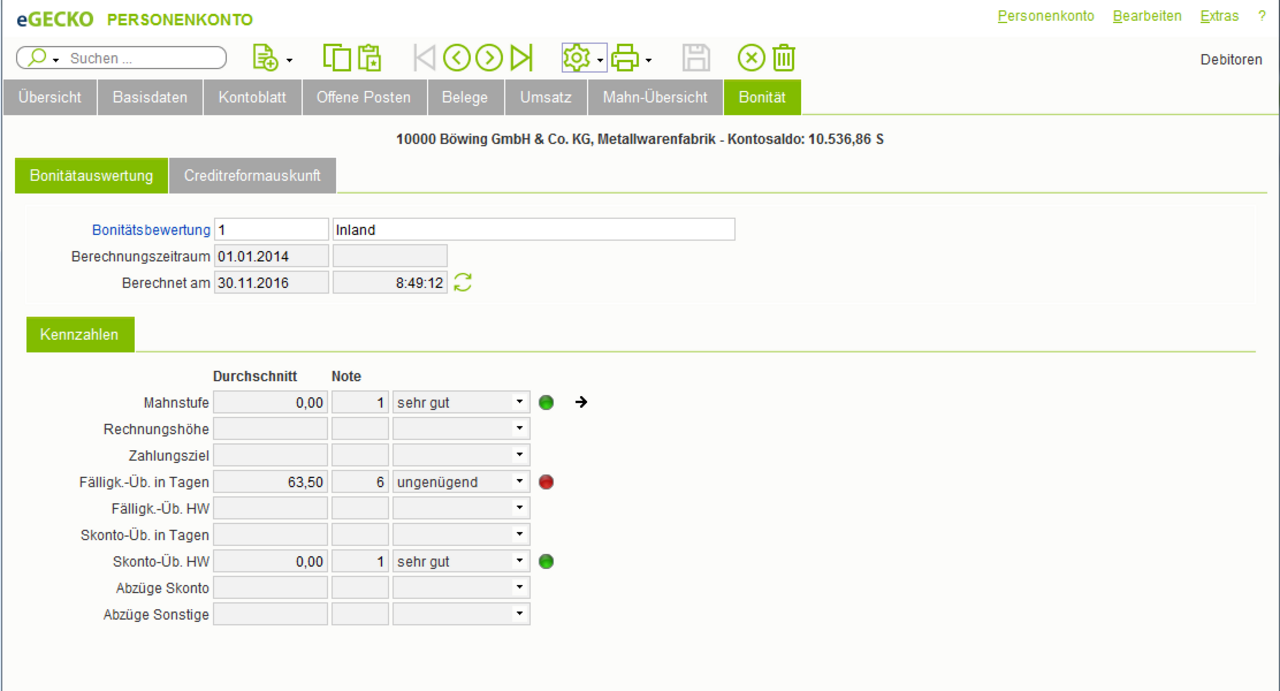Click the settings gear icon
Screen dimensions: 1280x691
click(577, 58)
